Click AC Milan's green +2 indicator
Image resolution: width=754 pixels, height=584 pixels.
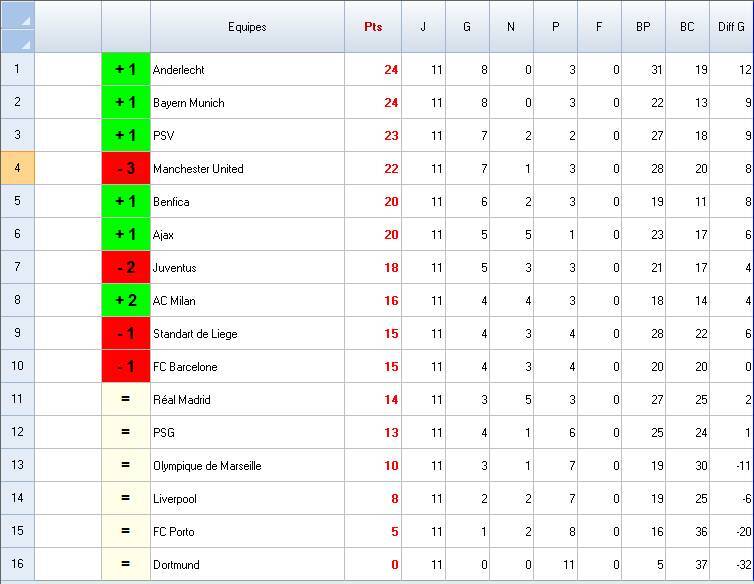[x=126, y=301]
